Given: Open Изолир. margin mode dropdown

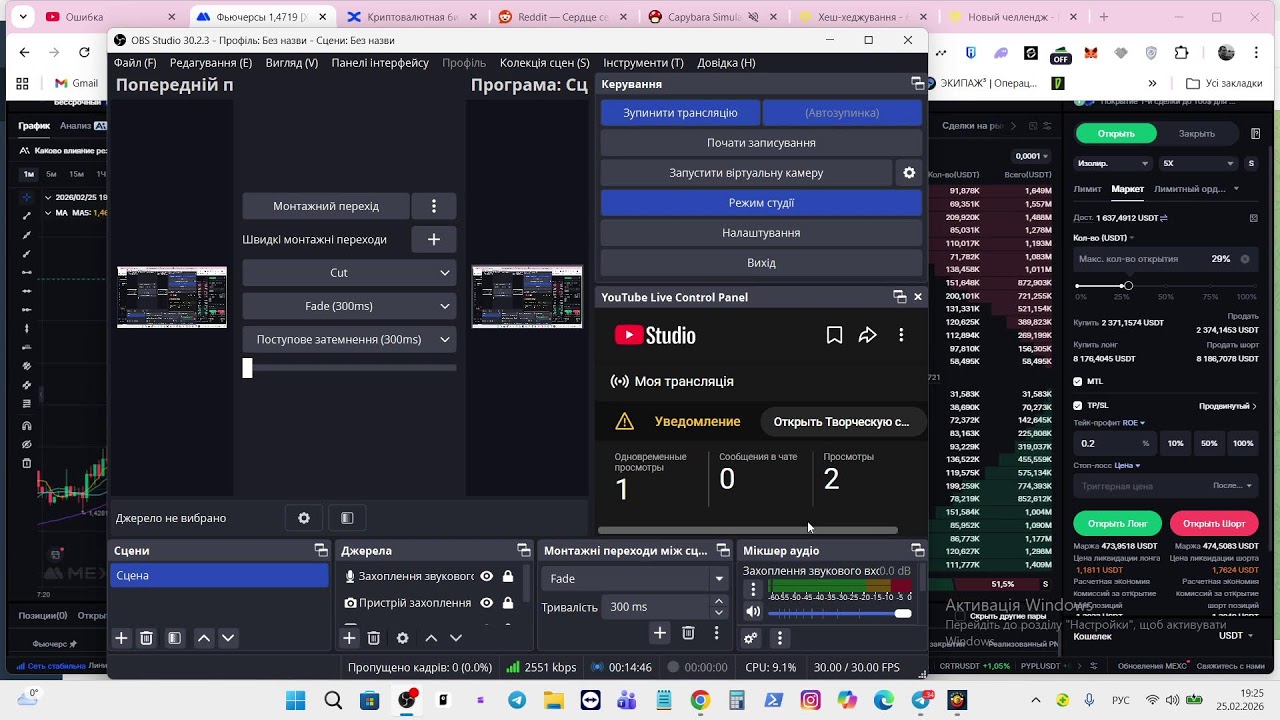Looking at the screenshot, I should point(1114,163).
